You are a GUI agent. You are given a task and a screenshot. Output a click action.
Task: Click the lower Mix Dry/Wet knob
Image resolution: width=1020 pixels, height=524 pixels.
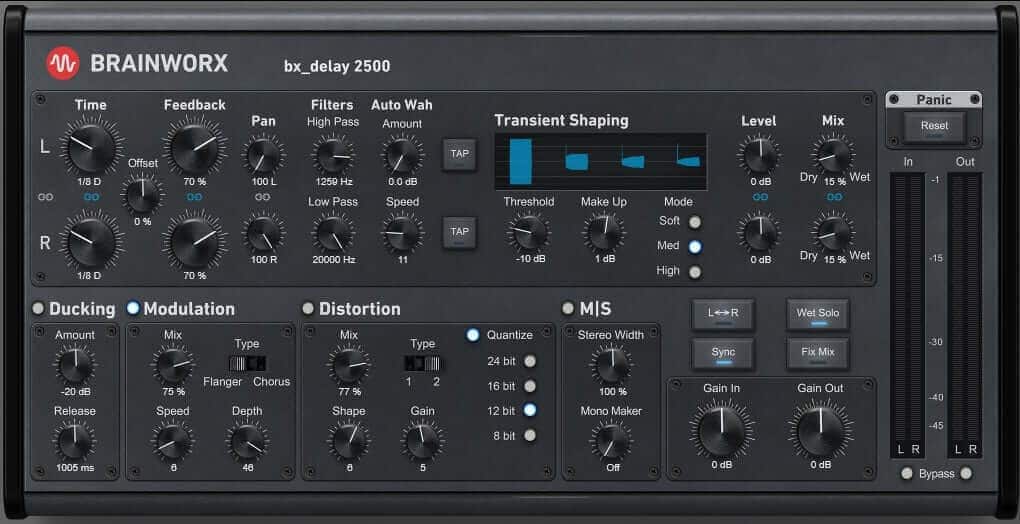click(x=833, y=234)
